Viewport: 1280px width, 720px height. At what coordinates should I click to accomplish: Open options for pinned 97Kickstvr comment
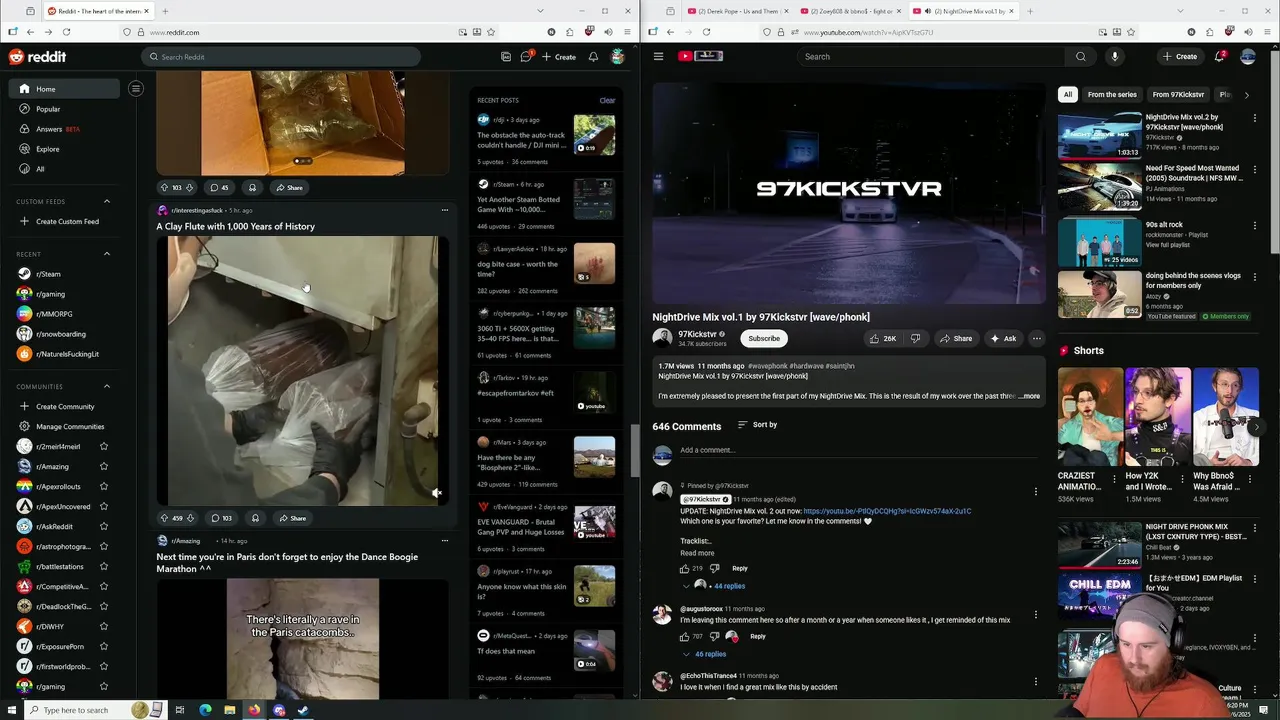[1035, 491]
